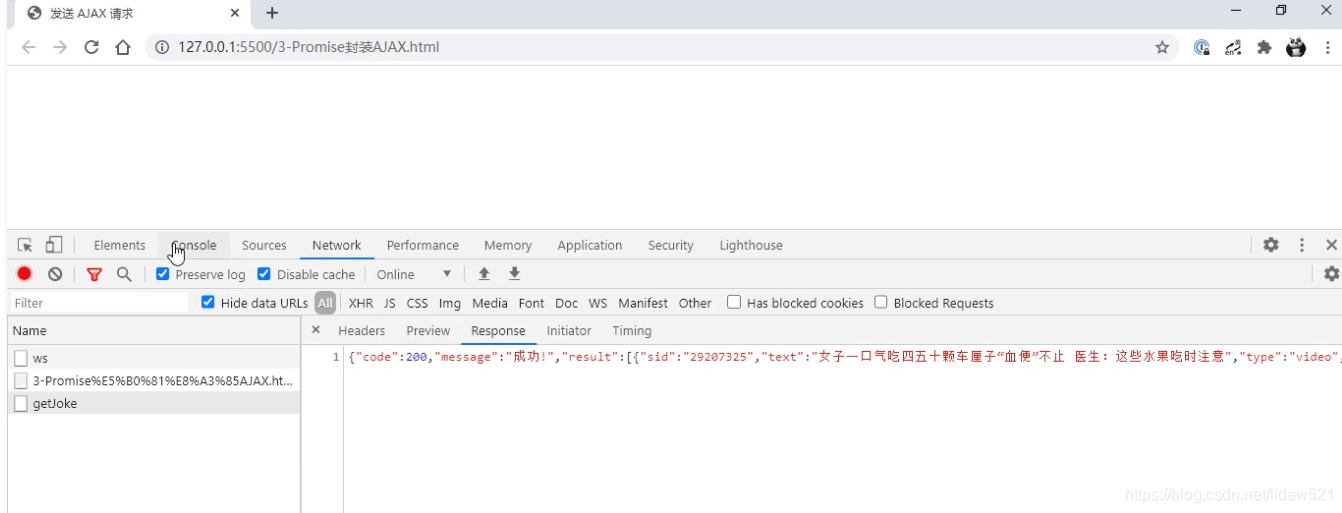Screen dimensions: 1342x513
Task: Close the 发送 AJAX 请求 tab
Action: 235,13
